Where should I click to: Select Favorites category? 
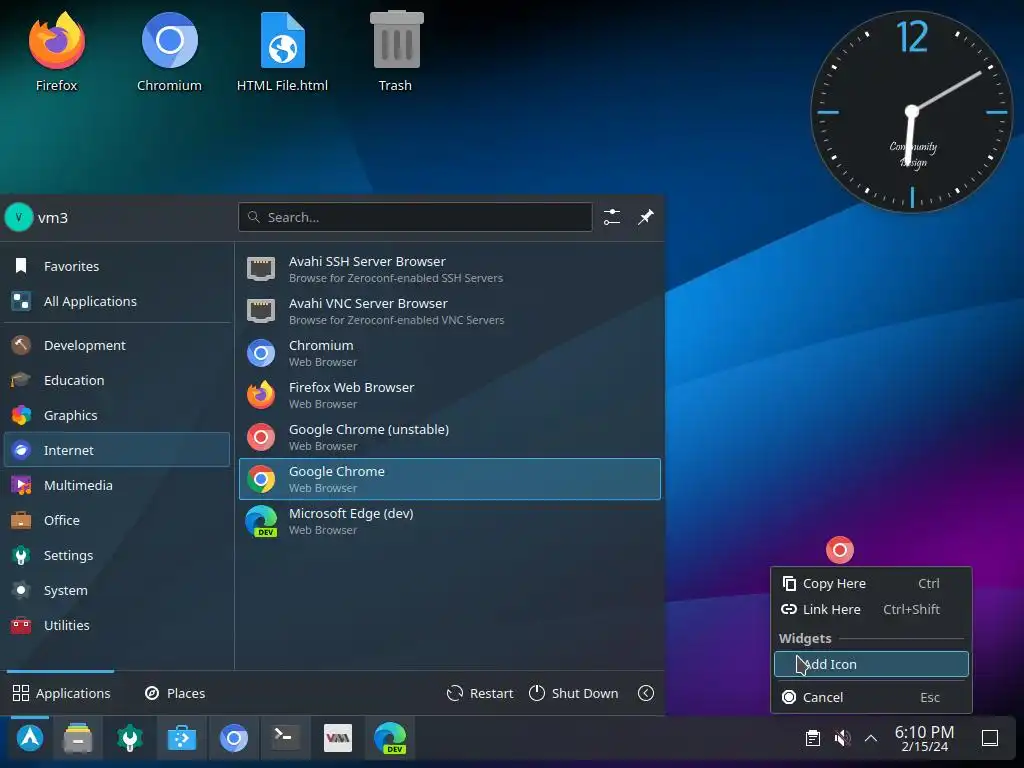(118, 266)
